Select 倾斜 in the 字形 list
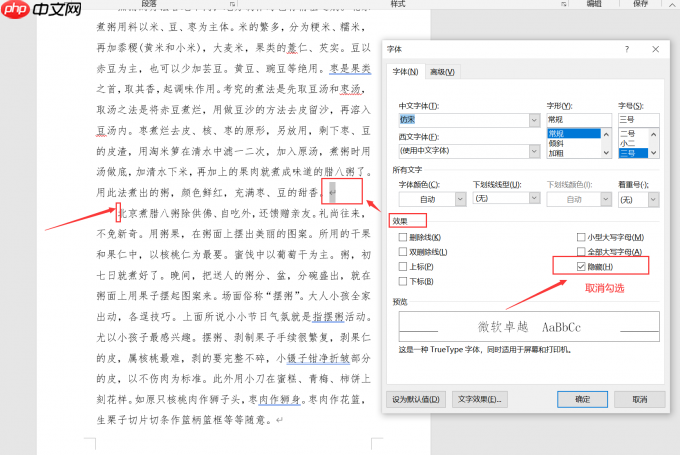This screenshot has height=455, width=680. click(x=574, y=143)
